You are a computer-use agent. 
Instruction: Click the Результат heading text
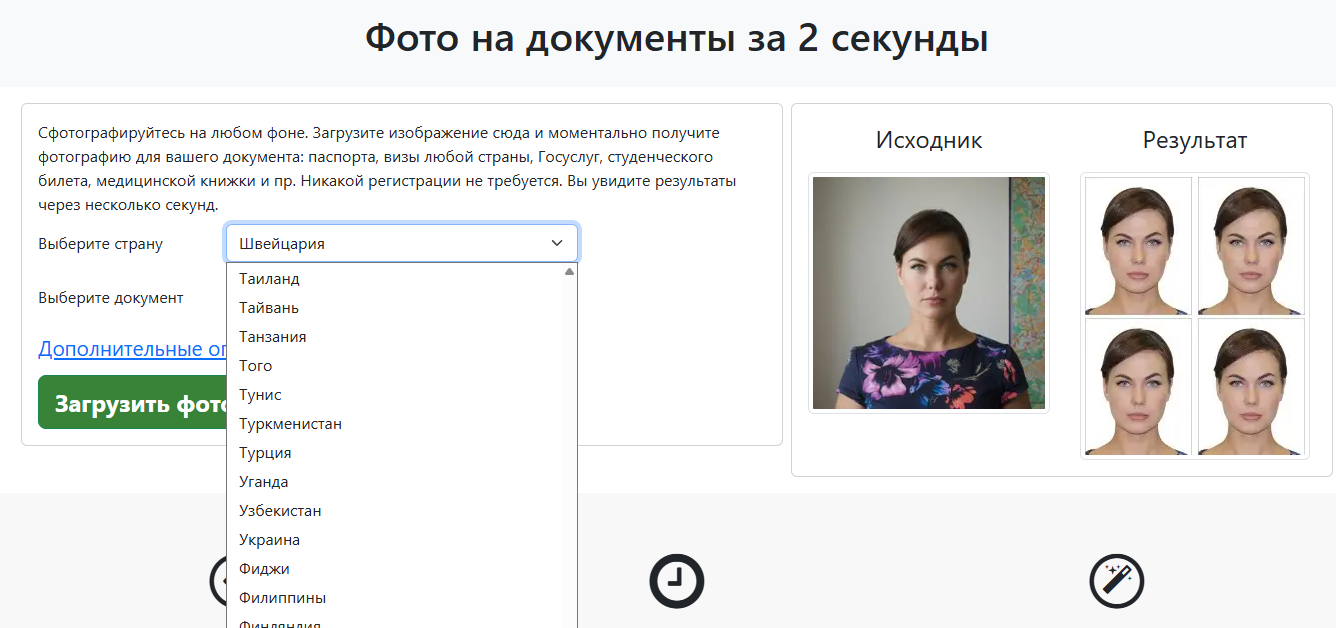tap(1195, 141)
